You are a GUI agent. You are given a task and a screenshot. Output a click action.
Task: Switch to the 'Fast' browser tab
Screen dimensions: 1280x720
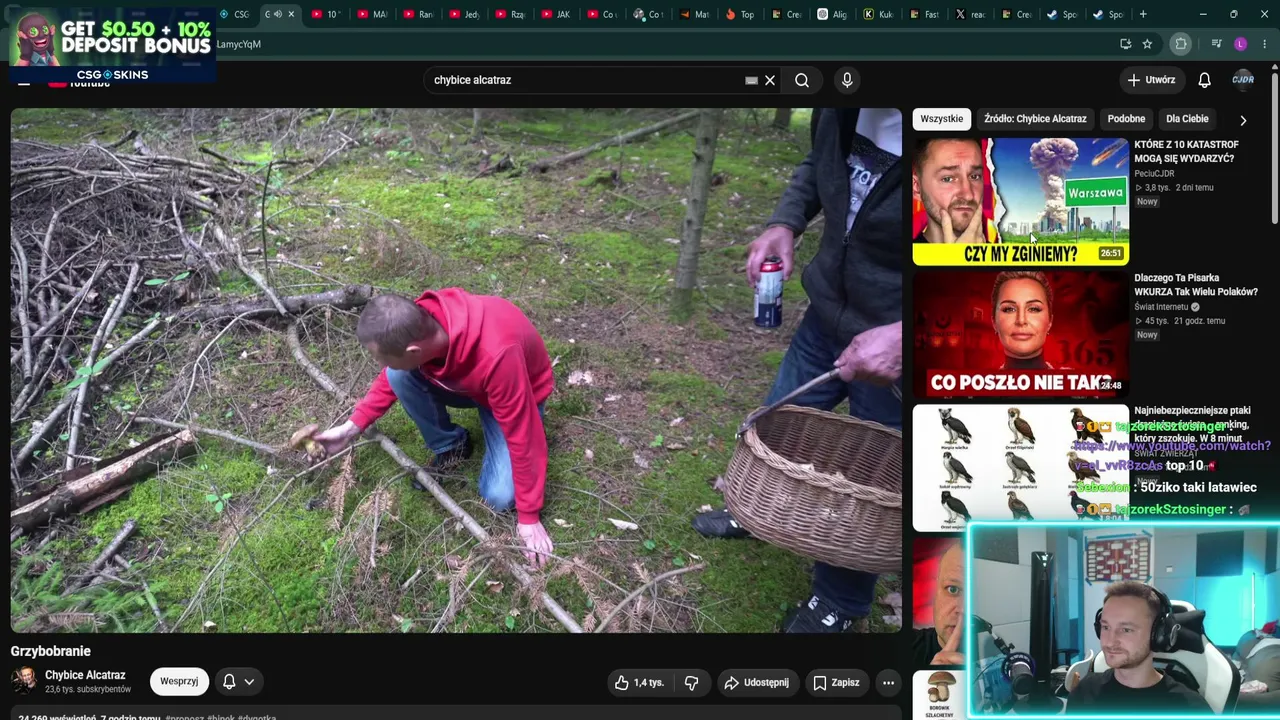[x=924, y=14]
